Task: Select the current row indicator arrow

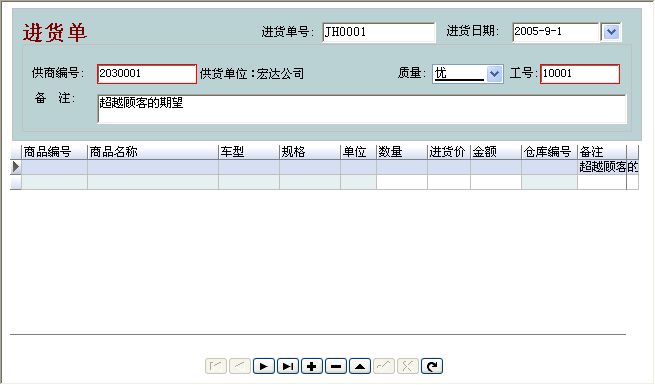Action: pyautogui.click(x=16, y=167)
